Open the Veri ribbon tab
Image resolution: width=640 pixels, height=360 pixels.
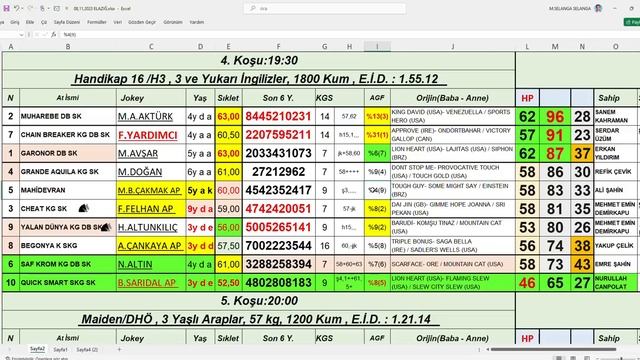click(118, 22)
